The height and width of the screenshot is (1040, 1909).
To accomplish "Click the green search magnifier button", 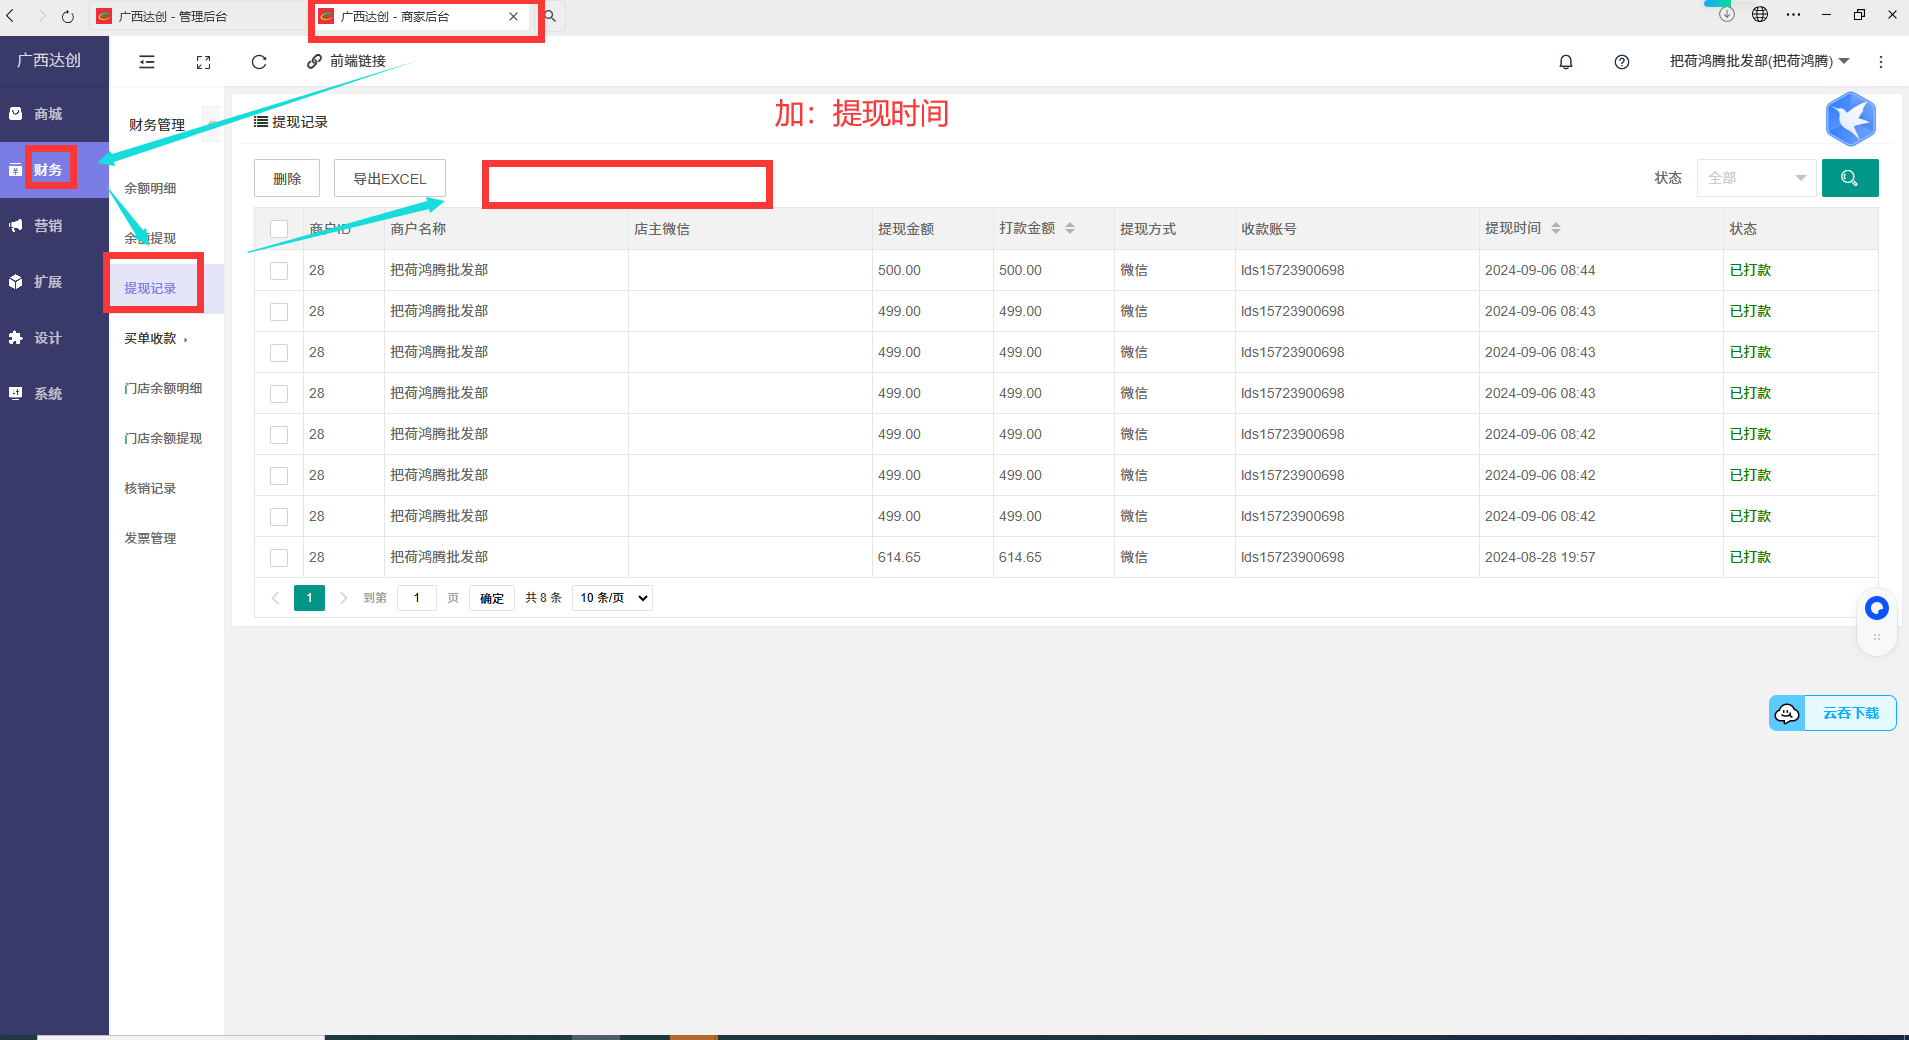I will point(1849,178).
